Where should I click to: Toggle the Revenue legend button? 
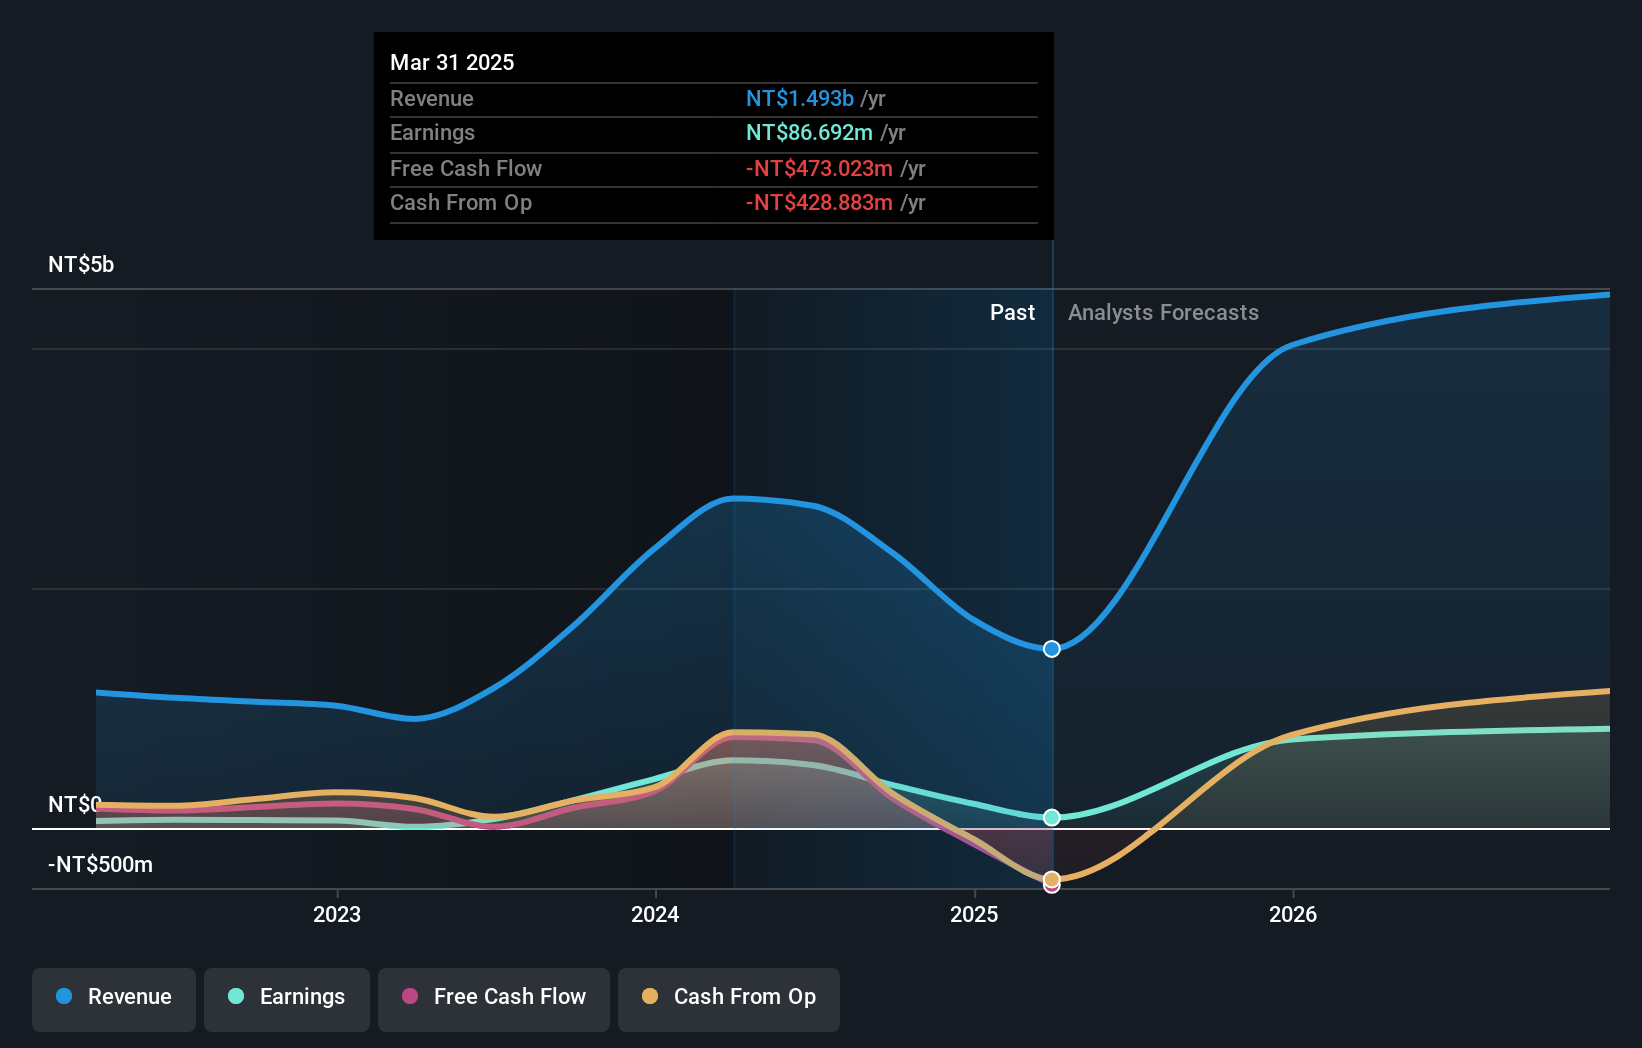tap(114, 999)
